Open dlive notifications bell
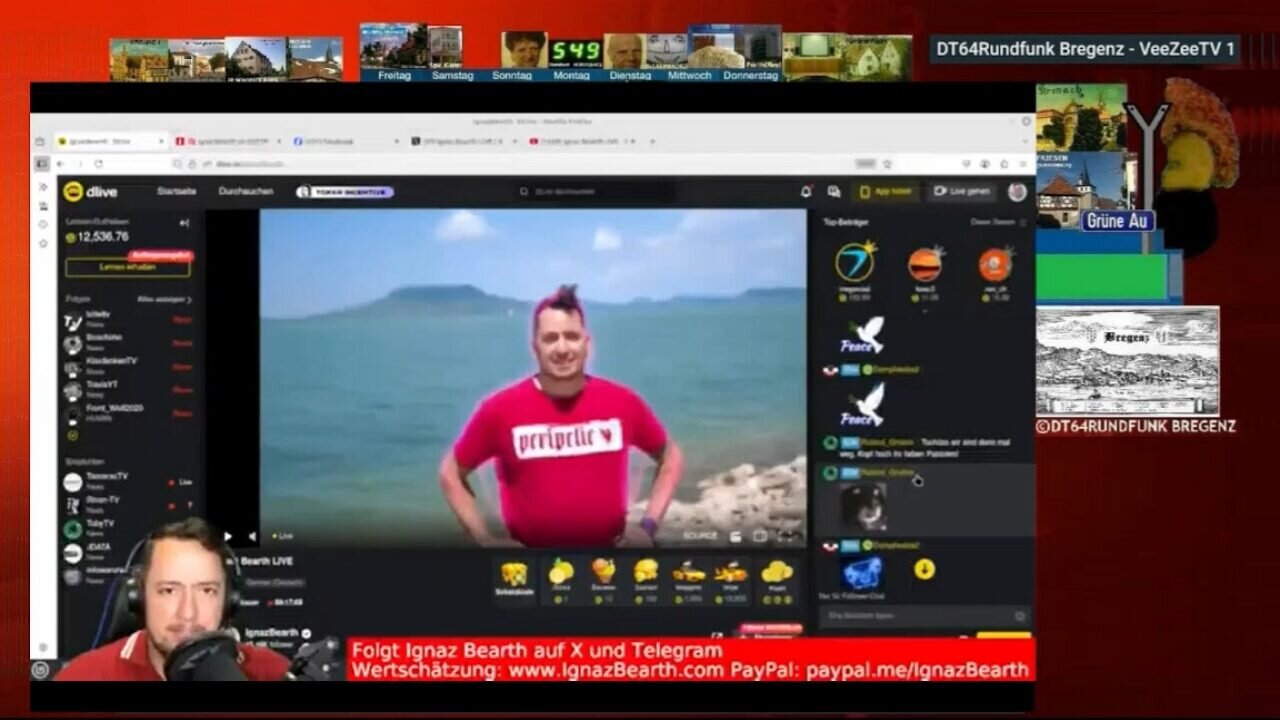Image resolution: width=1280 pixels, height=720 pixels. click(806, 191)
